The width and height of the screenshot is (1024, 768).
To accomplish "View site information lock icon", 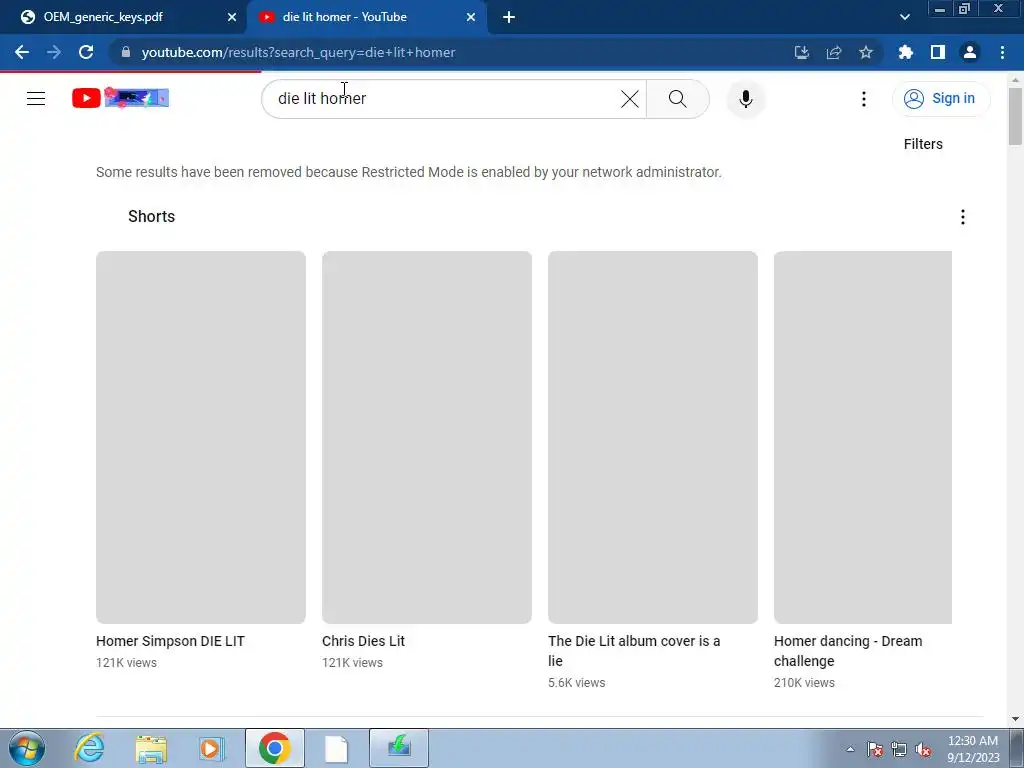I will tap(126, 52).
